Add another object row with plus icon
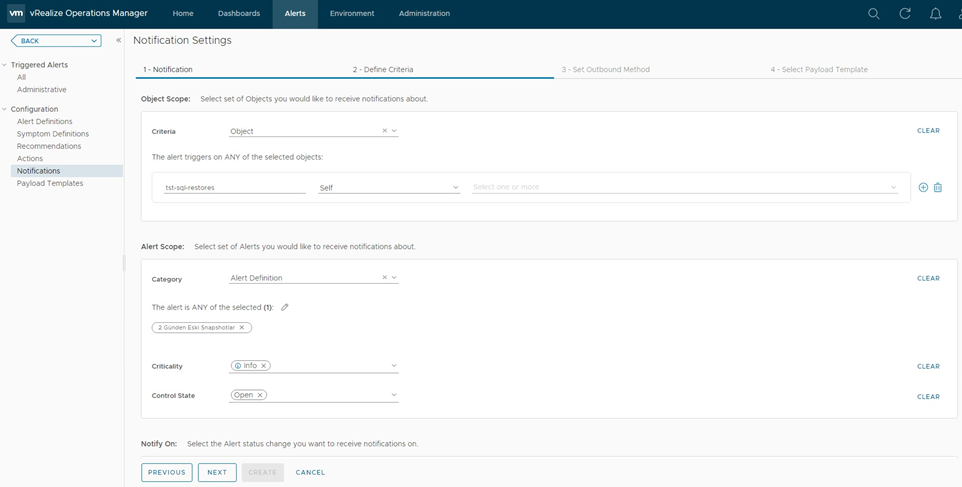This screenshot has height=487, width=962. coord(923,188)
